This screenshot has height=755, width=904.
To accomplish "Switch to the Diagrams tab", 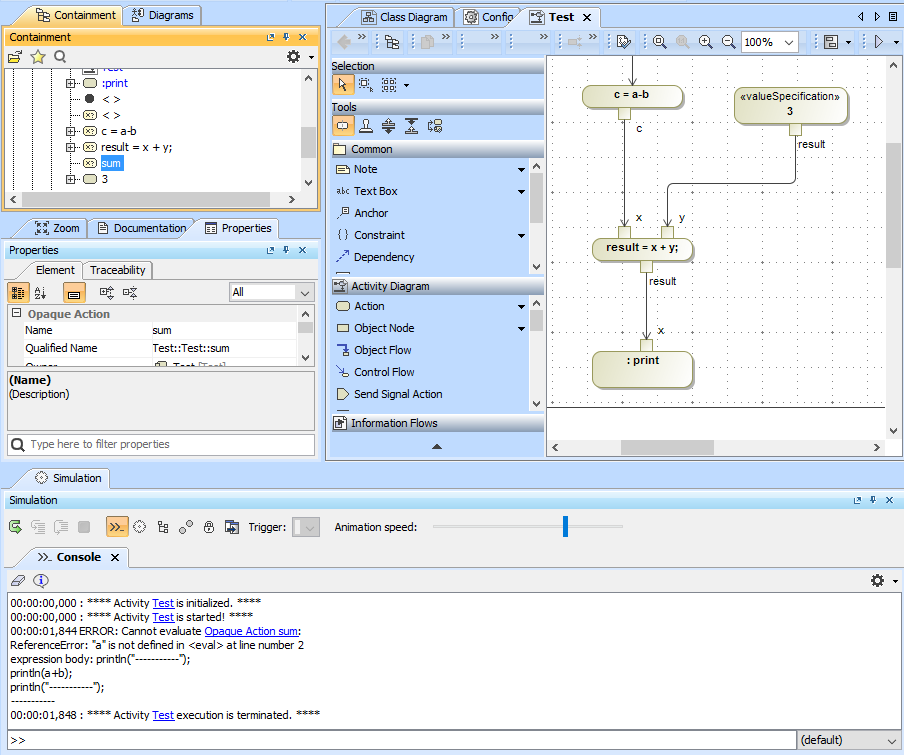I will [164, 15].
